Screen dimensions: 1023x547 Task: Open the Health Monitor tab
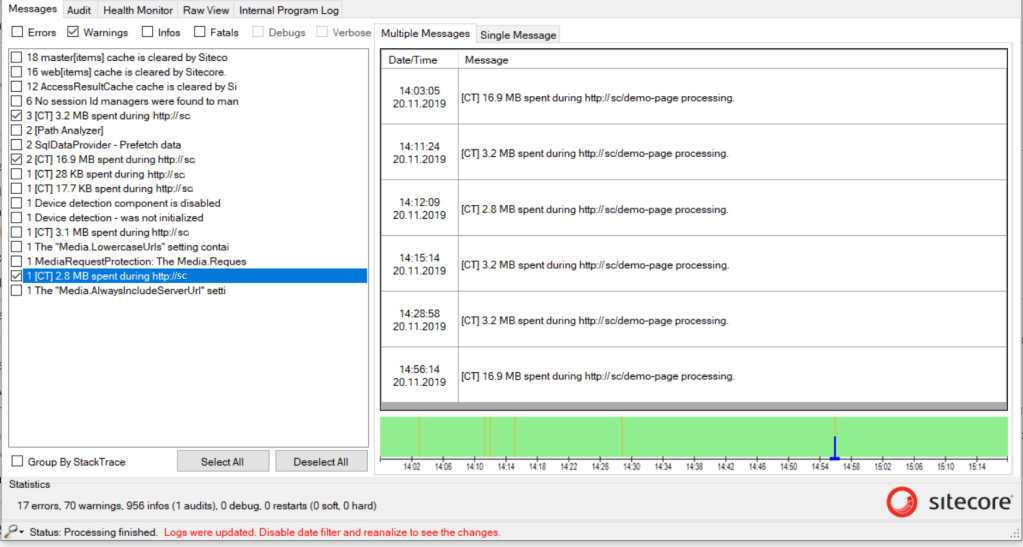click(x=138, y=10)
